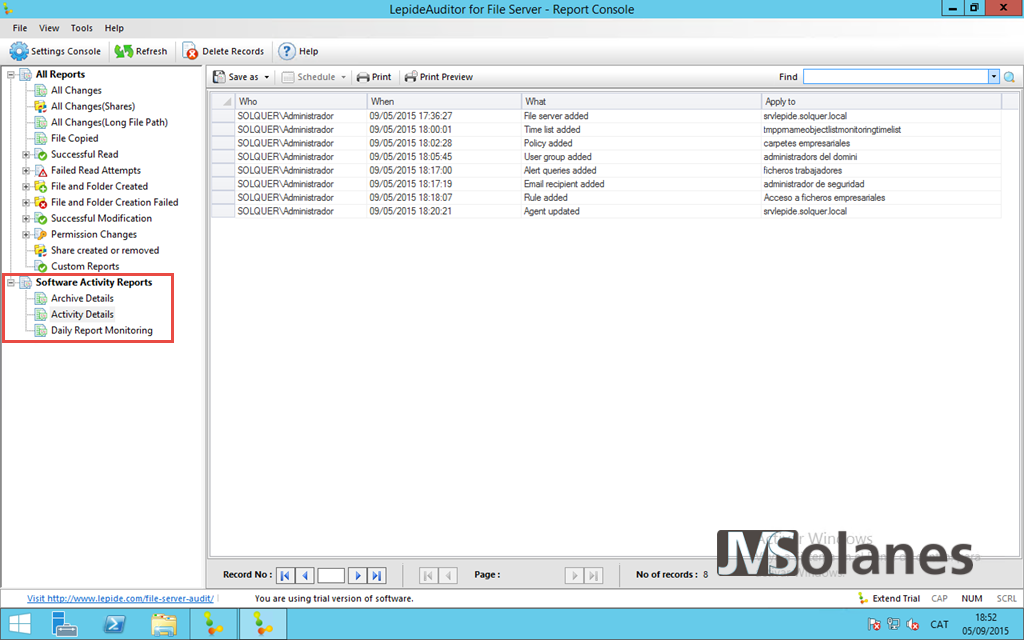Click the Permission Changes key icon

(x=40, y=234)
